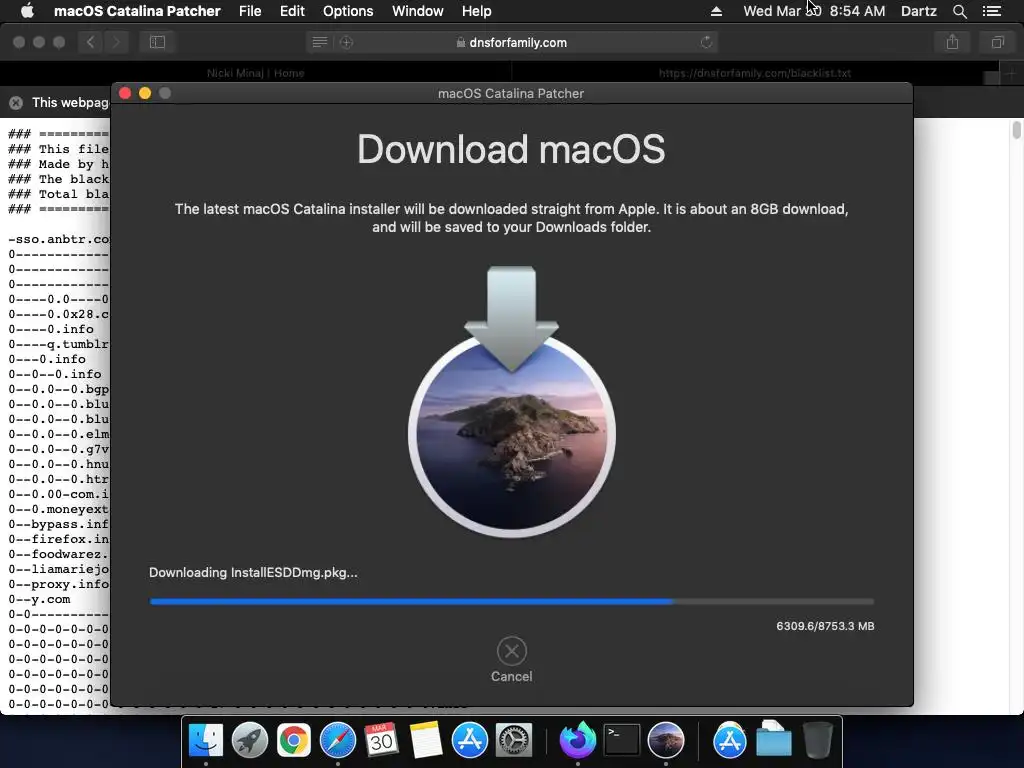The height and width of the screenshot is (768, 1024).
Task: Open the Apple menu
Action: (x=27, y=11)
